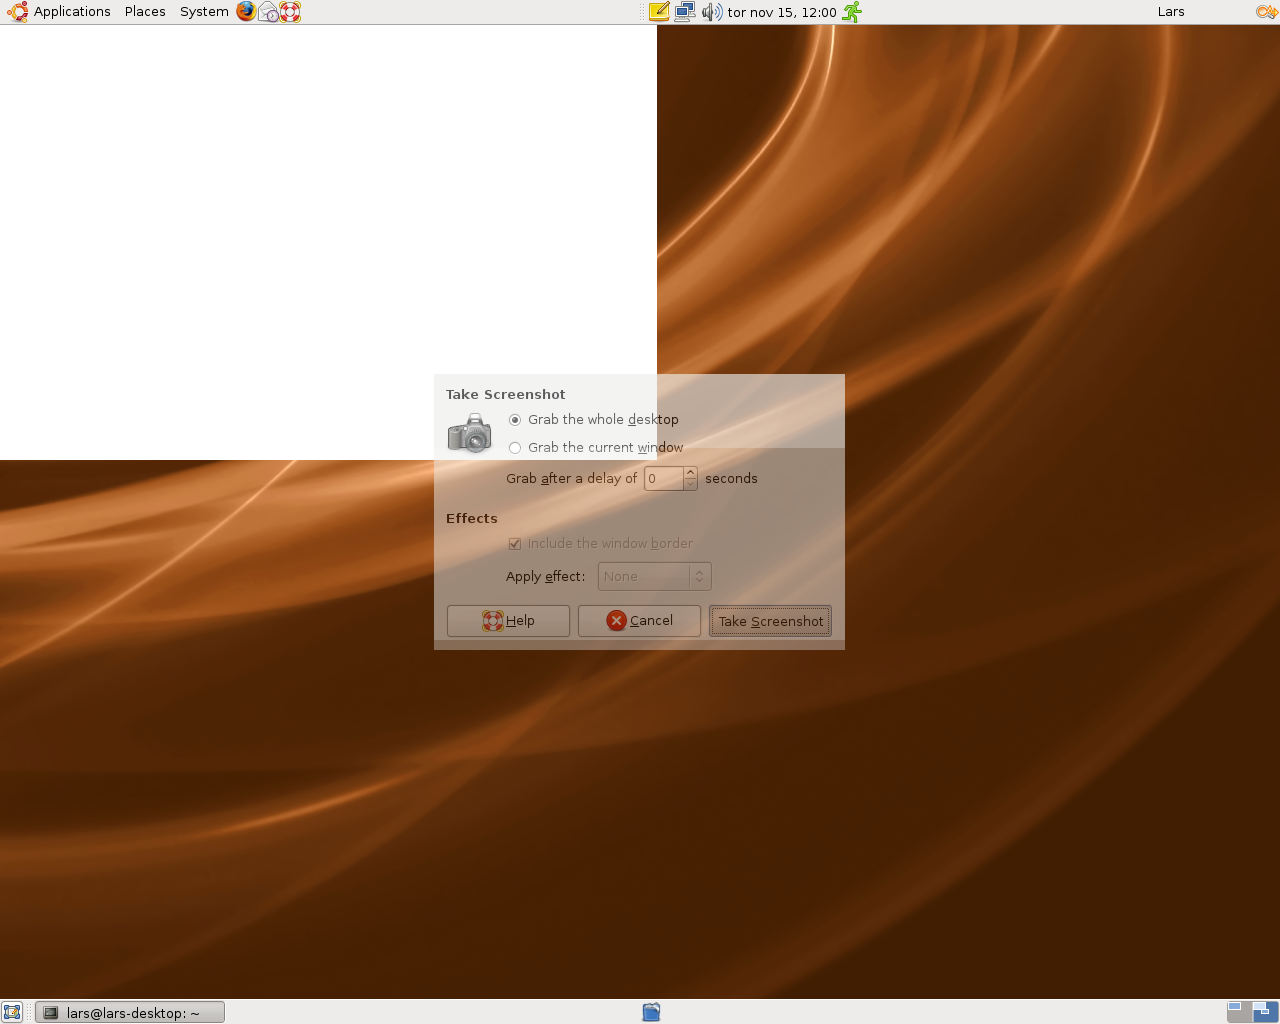
Task: Switch to the lars@lars-desktop terminal task
Action: point(130,1013)
